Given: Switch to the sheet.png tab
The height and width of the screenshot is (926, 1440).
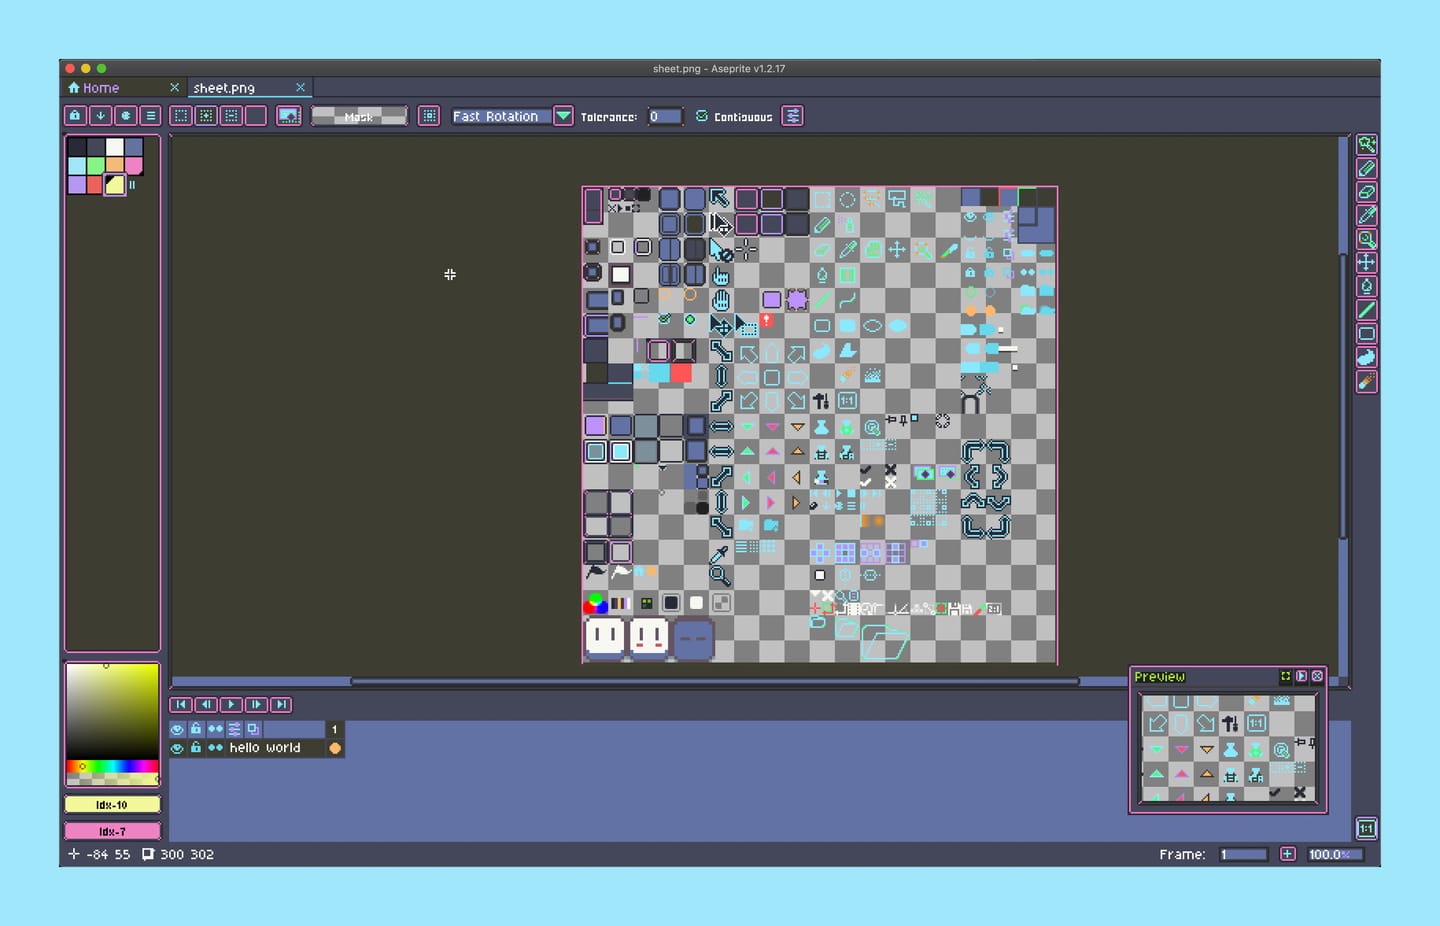Looking at the screenshot, I should coord(224,88).
